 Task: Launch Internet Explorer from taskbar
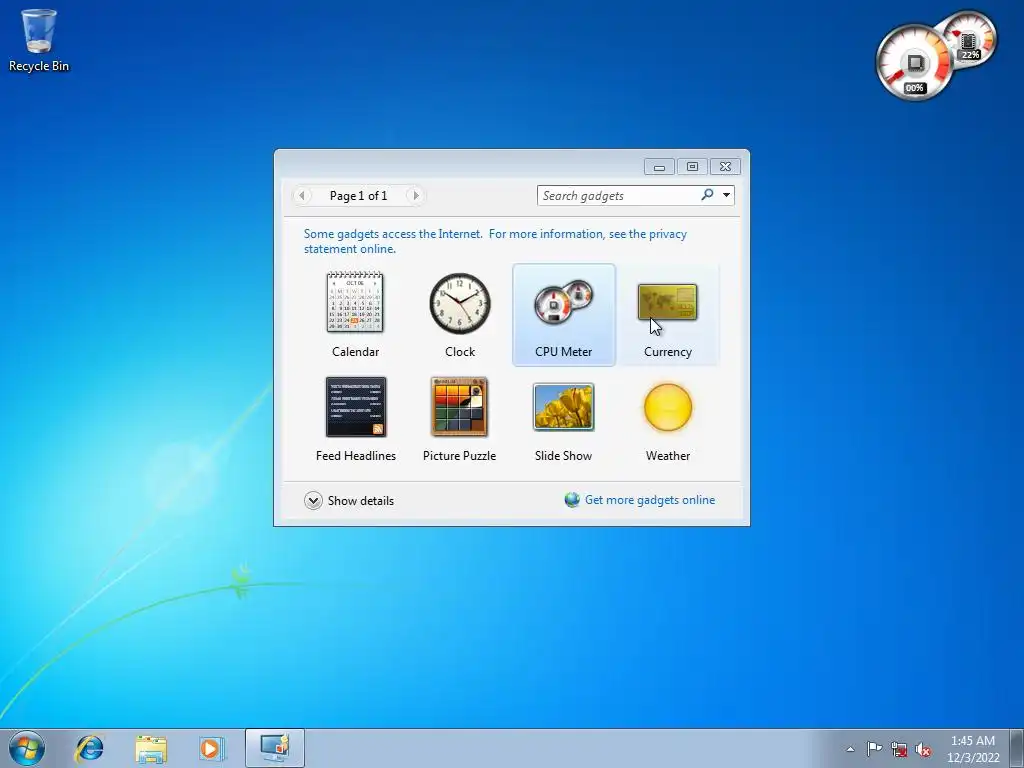(x=89, y=748)
